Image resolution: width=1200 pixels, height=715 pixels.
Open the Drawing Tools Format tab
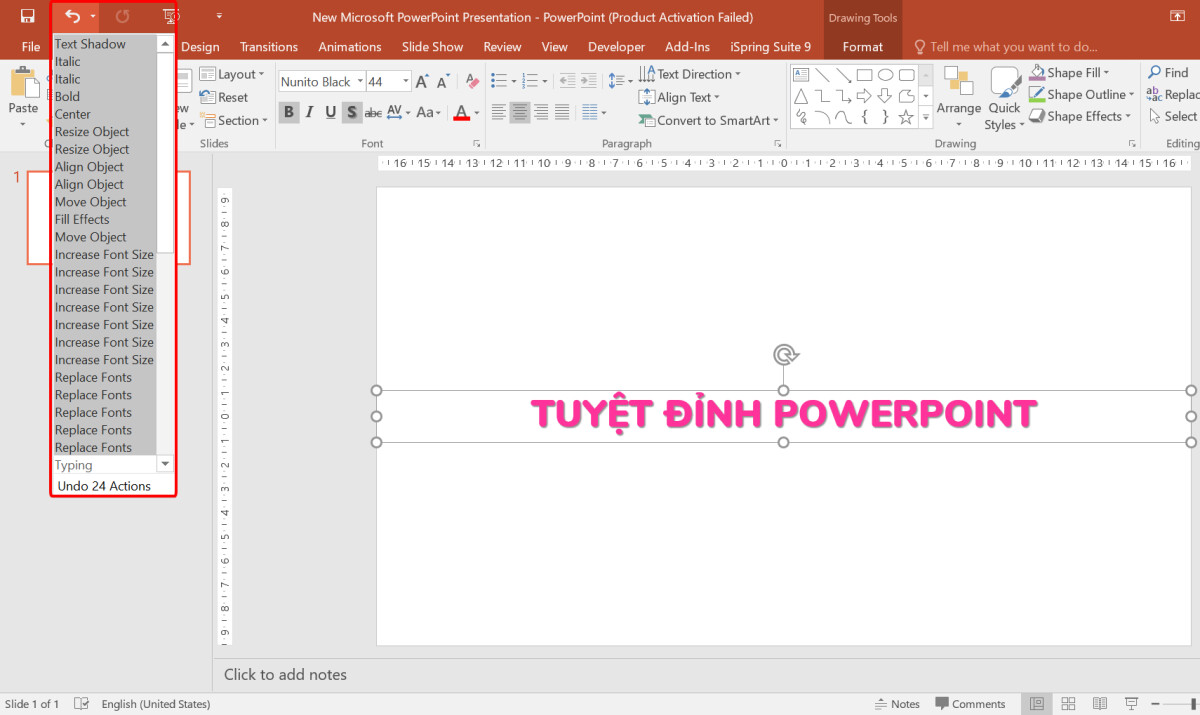click(861, 46)
